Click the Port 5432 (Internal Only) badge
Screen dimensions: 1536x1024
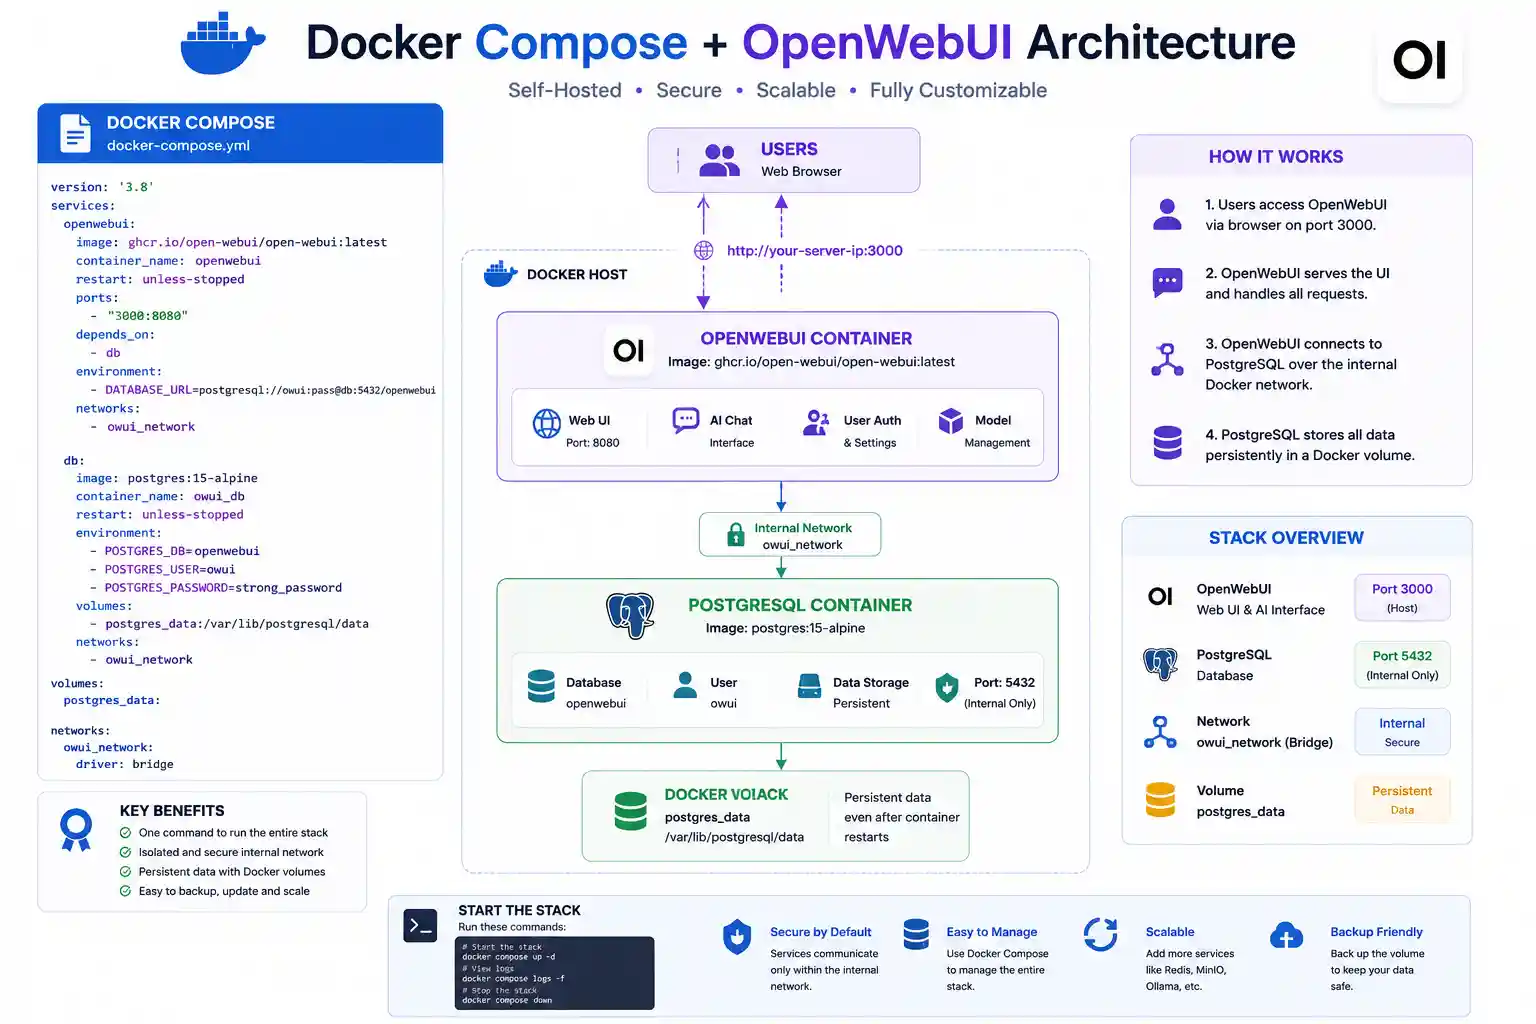(x=1402, y=665)
